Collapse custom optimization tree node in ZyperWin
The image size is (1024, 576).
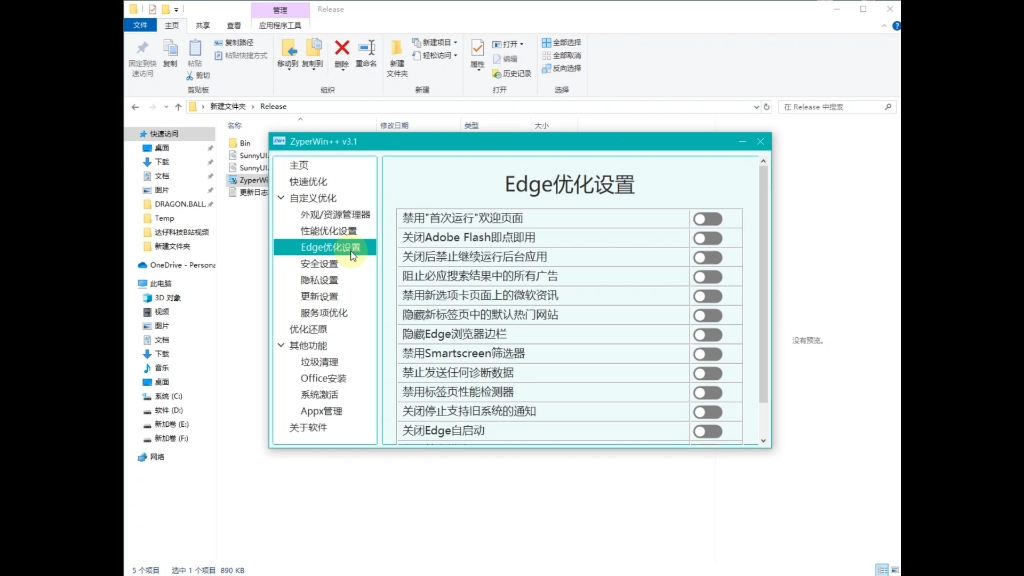[x=281, y=198]
